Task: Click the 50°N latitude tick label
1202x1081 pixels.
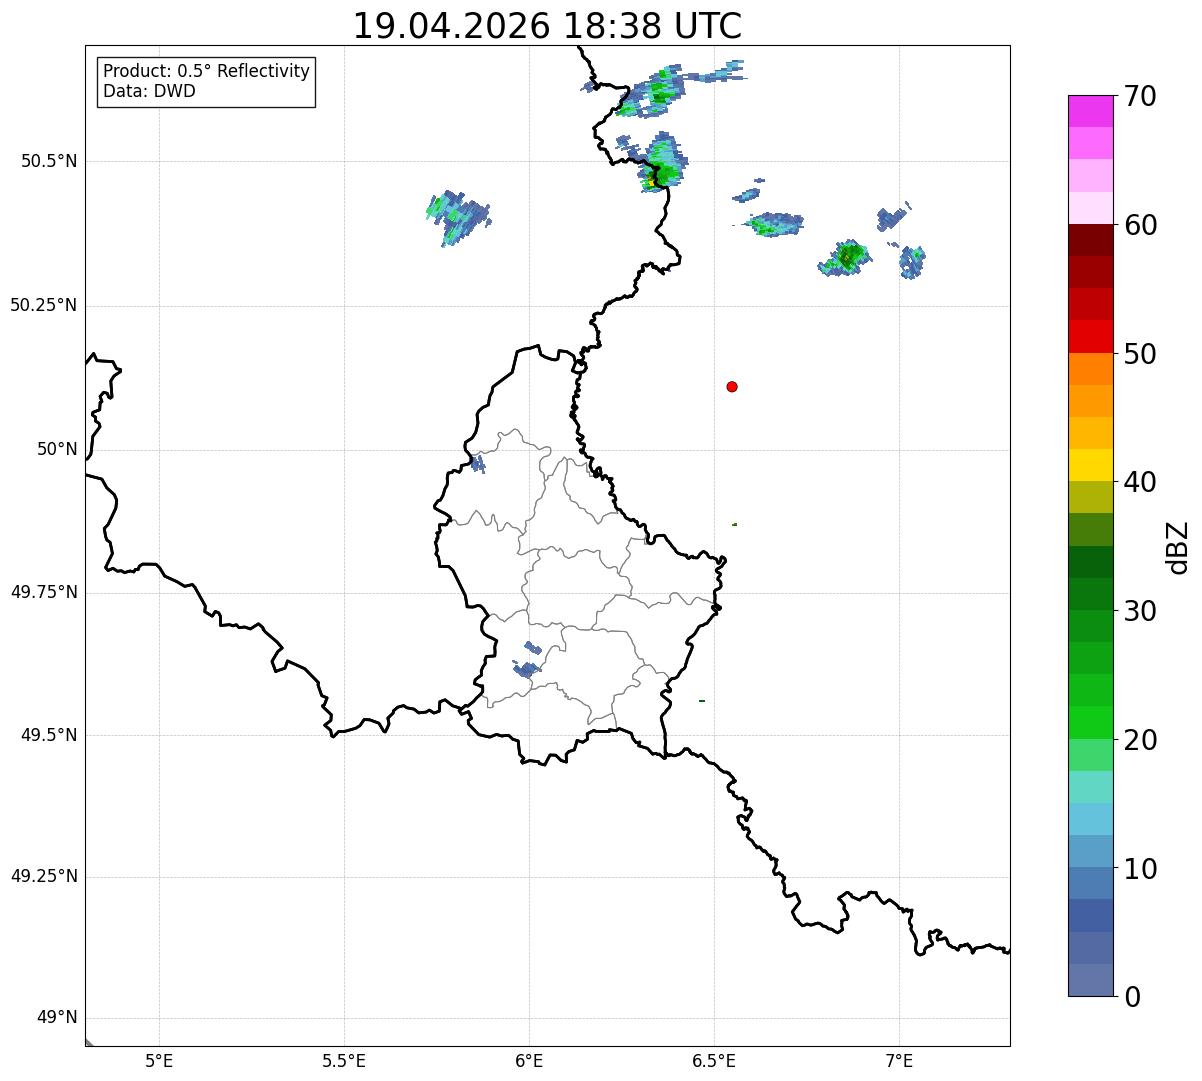Action: tap(57, 449)
